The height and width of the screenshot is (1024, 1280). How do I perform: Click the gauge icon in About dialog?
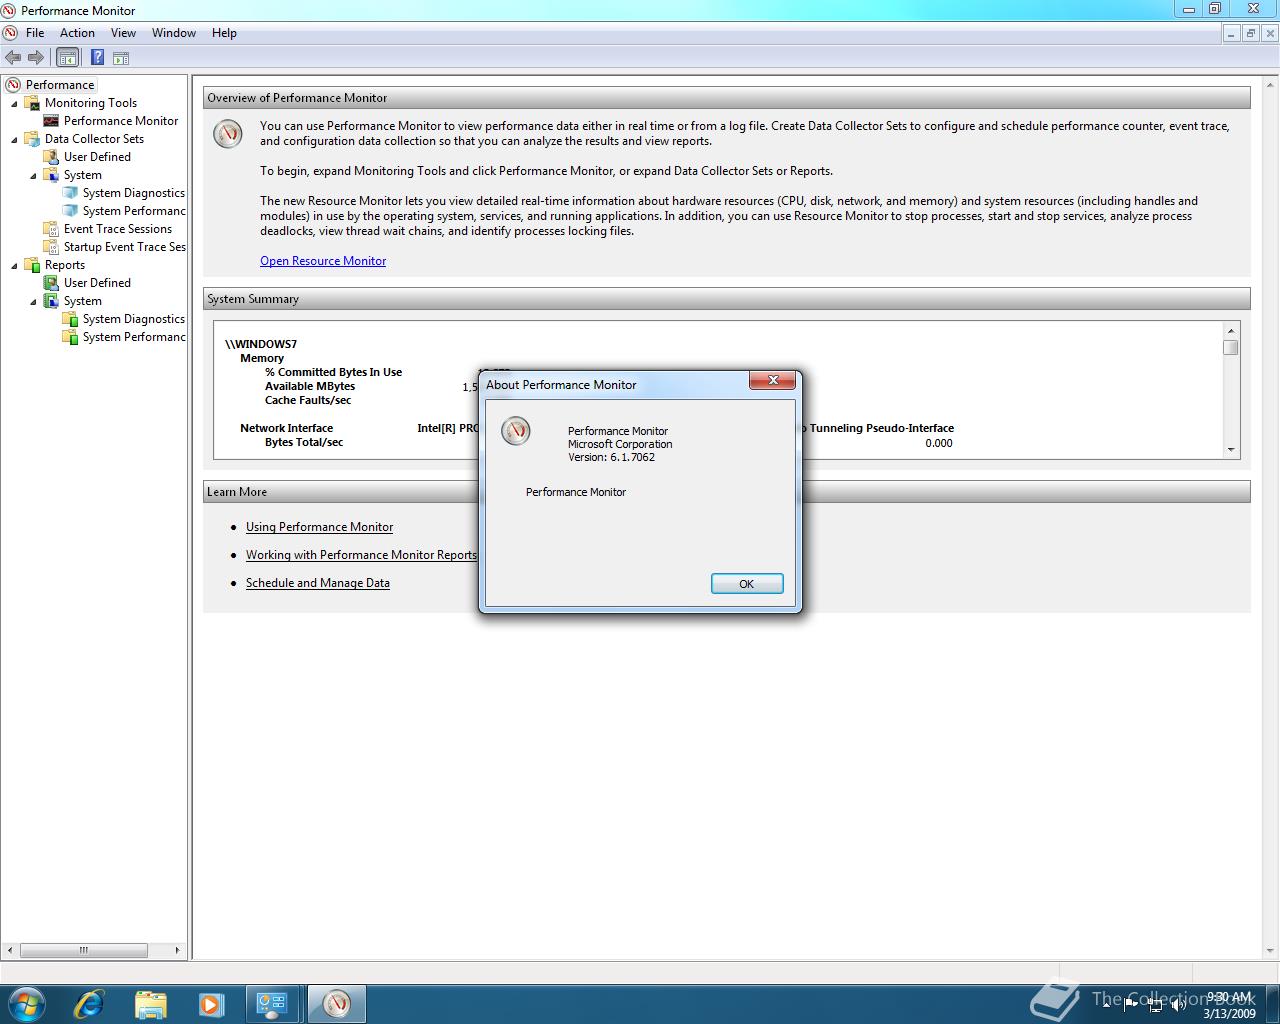click(516, 431)
